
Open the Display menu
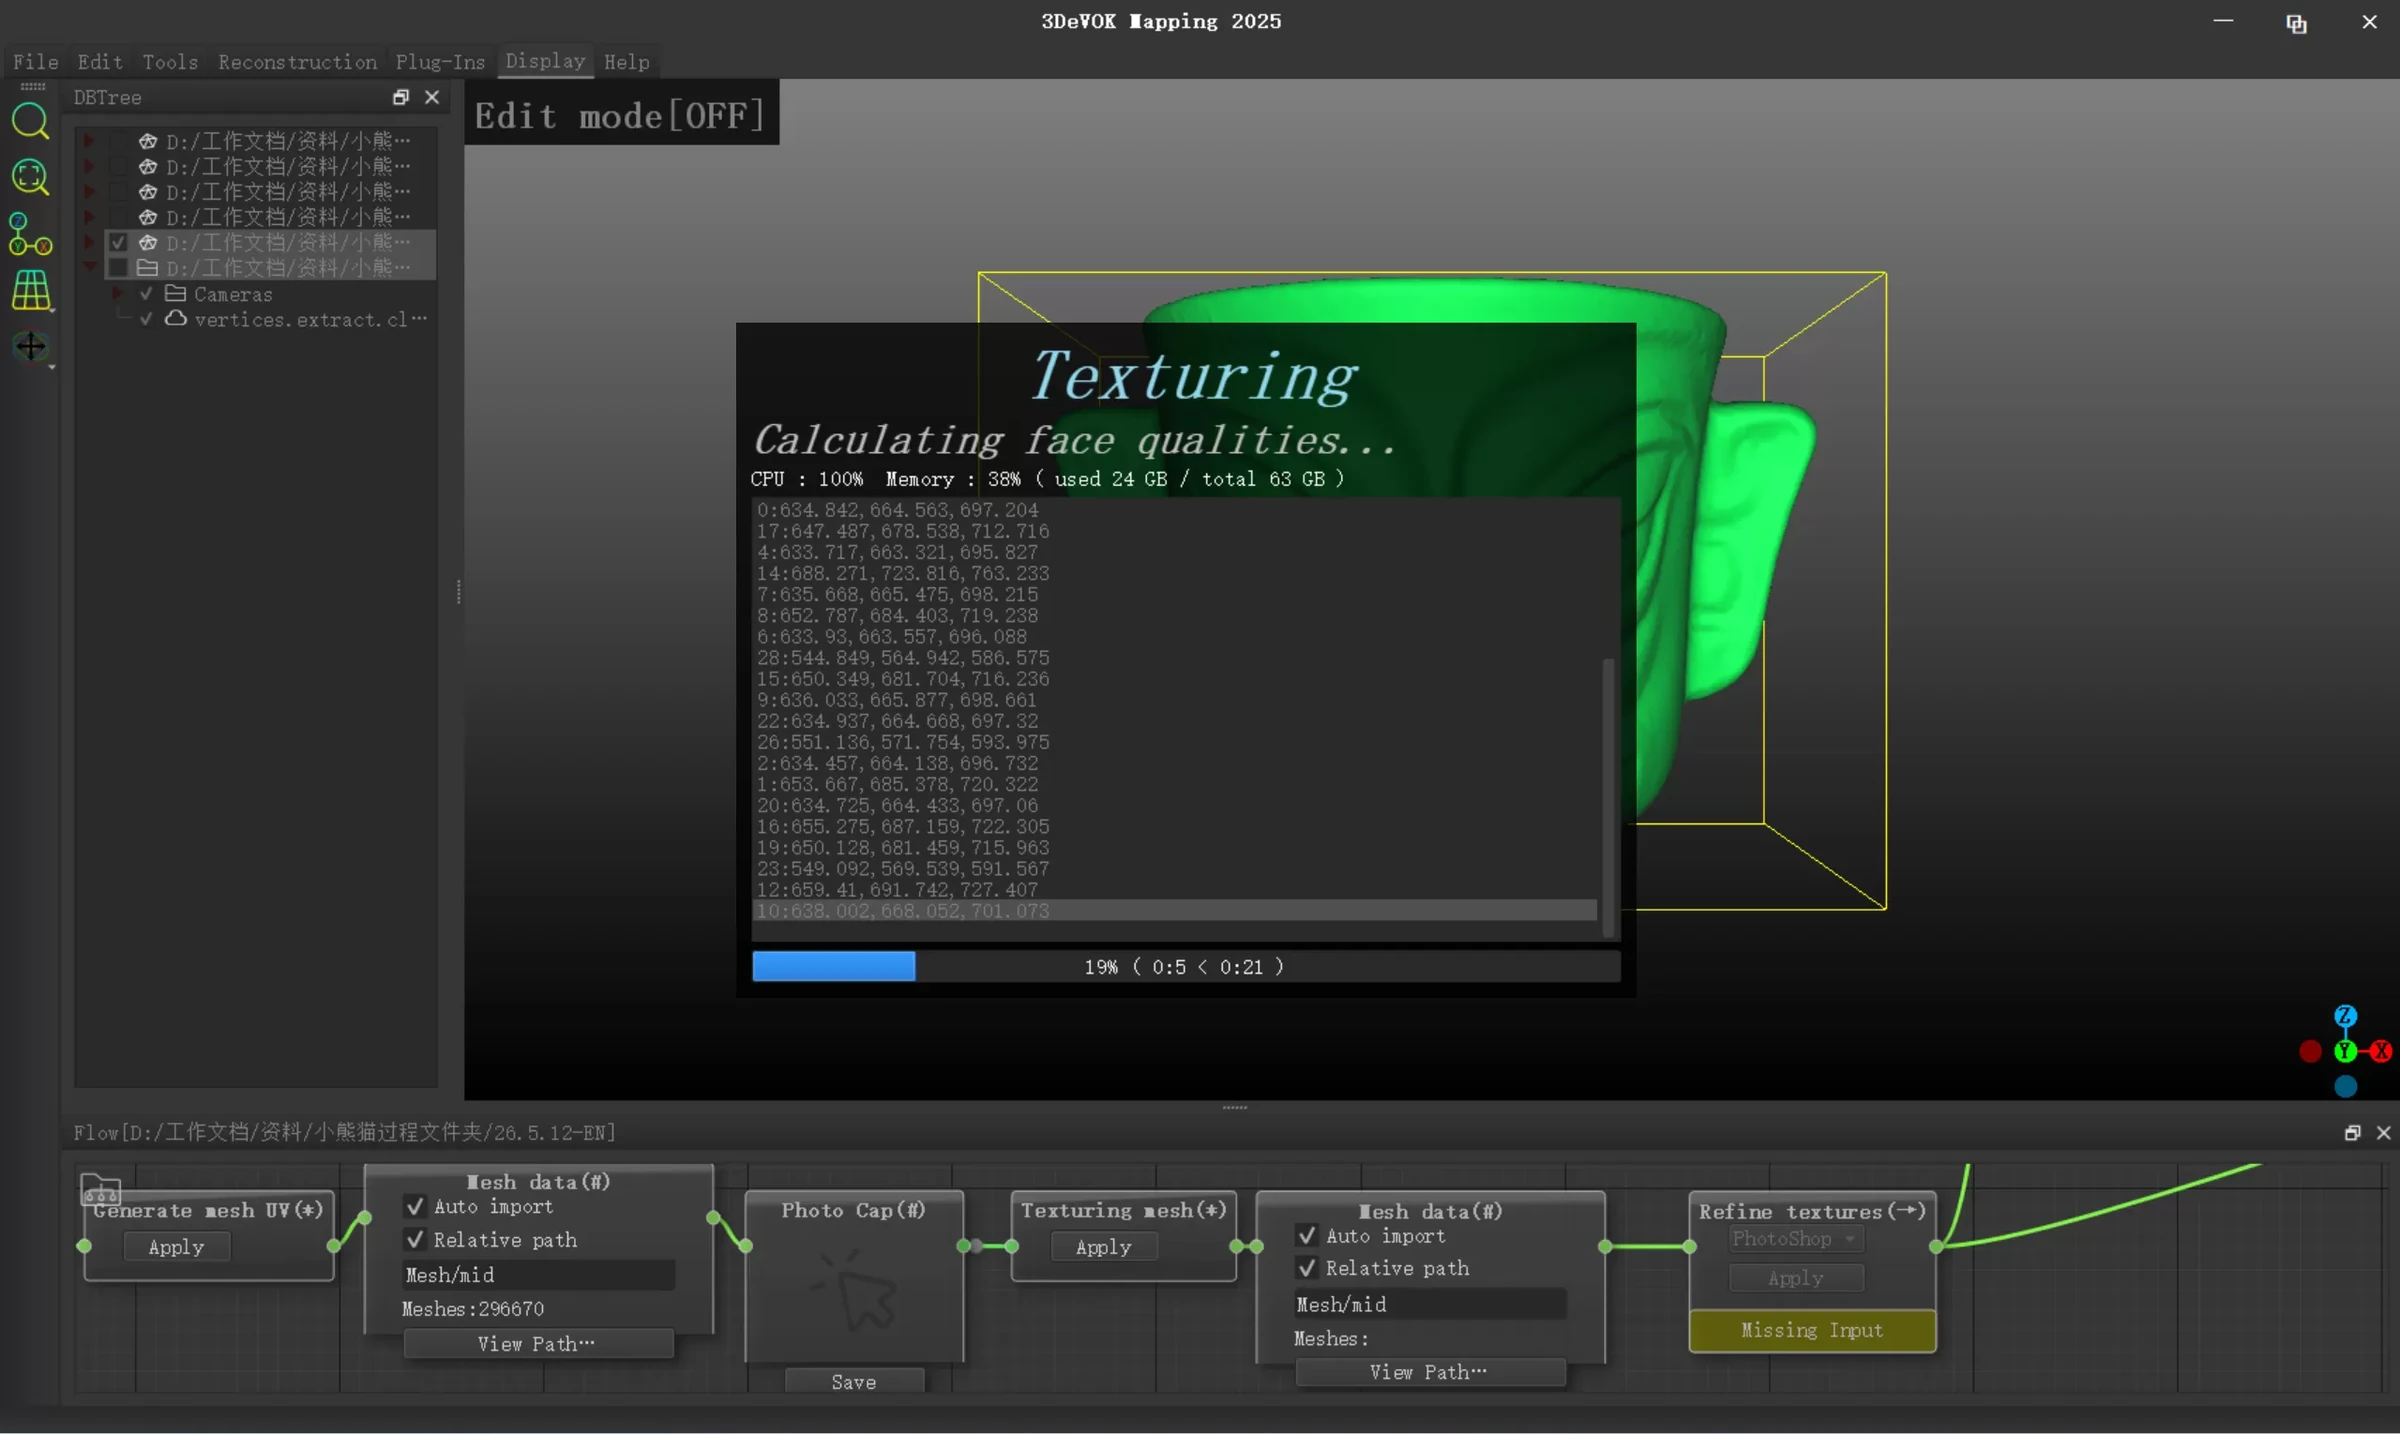(545, 61)
